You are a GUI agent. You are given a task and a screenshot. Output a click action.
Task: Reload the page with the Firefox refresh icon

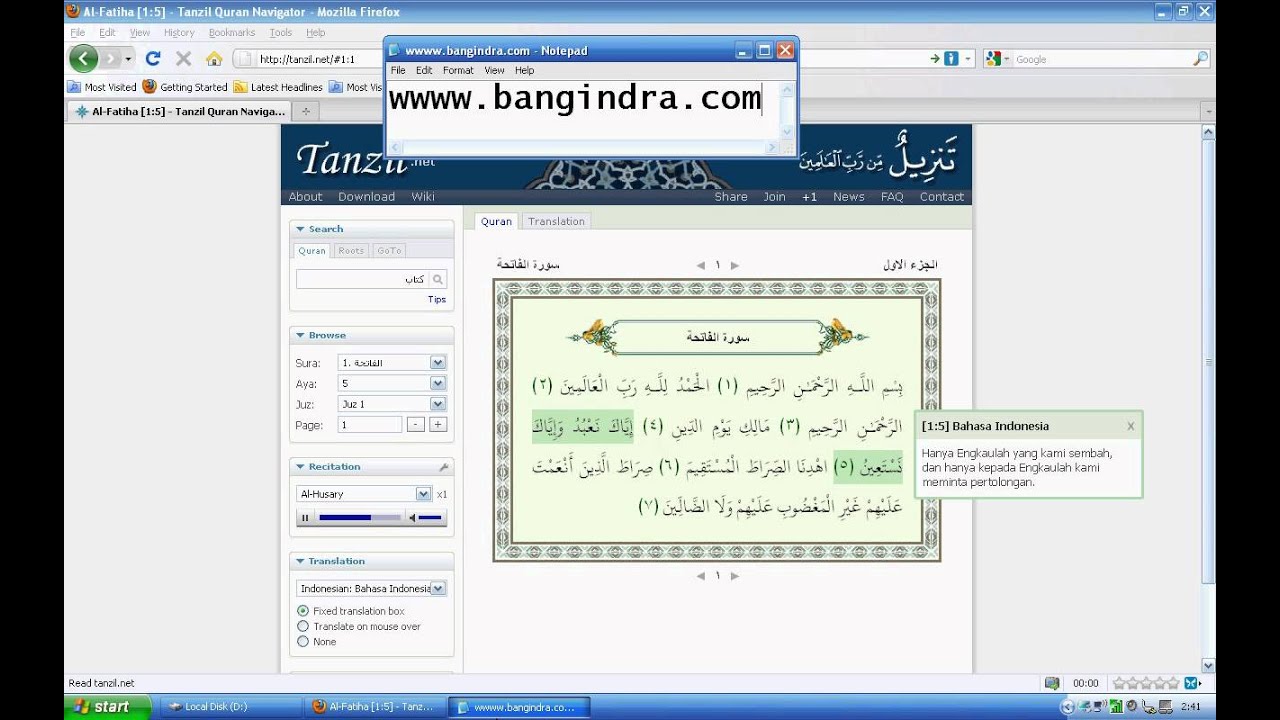(153, 59)
